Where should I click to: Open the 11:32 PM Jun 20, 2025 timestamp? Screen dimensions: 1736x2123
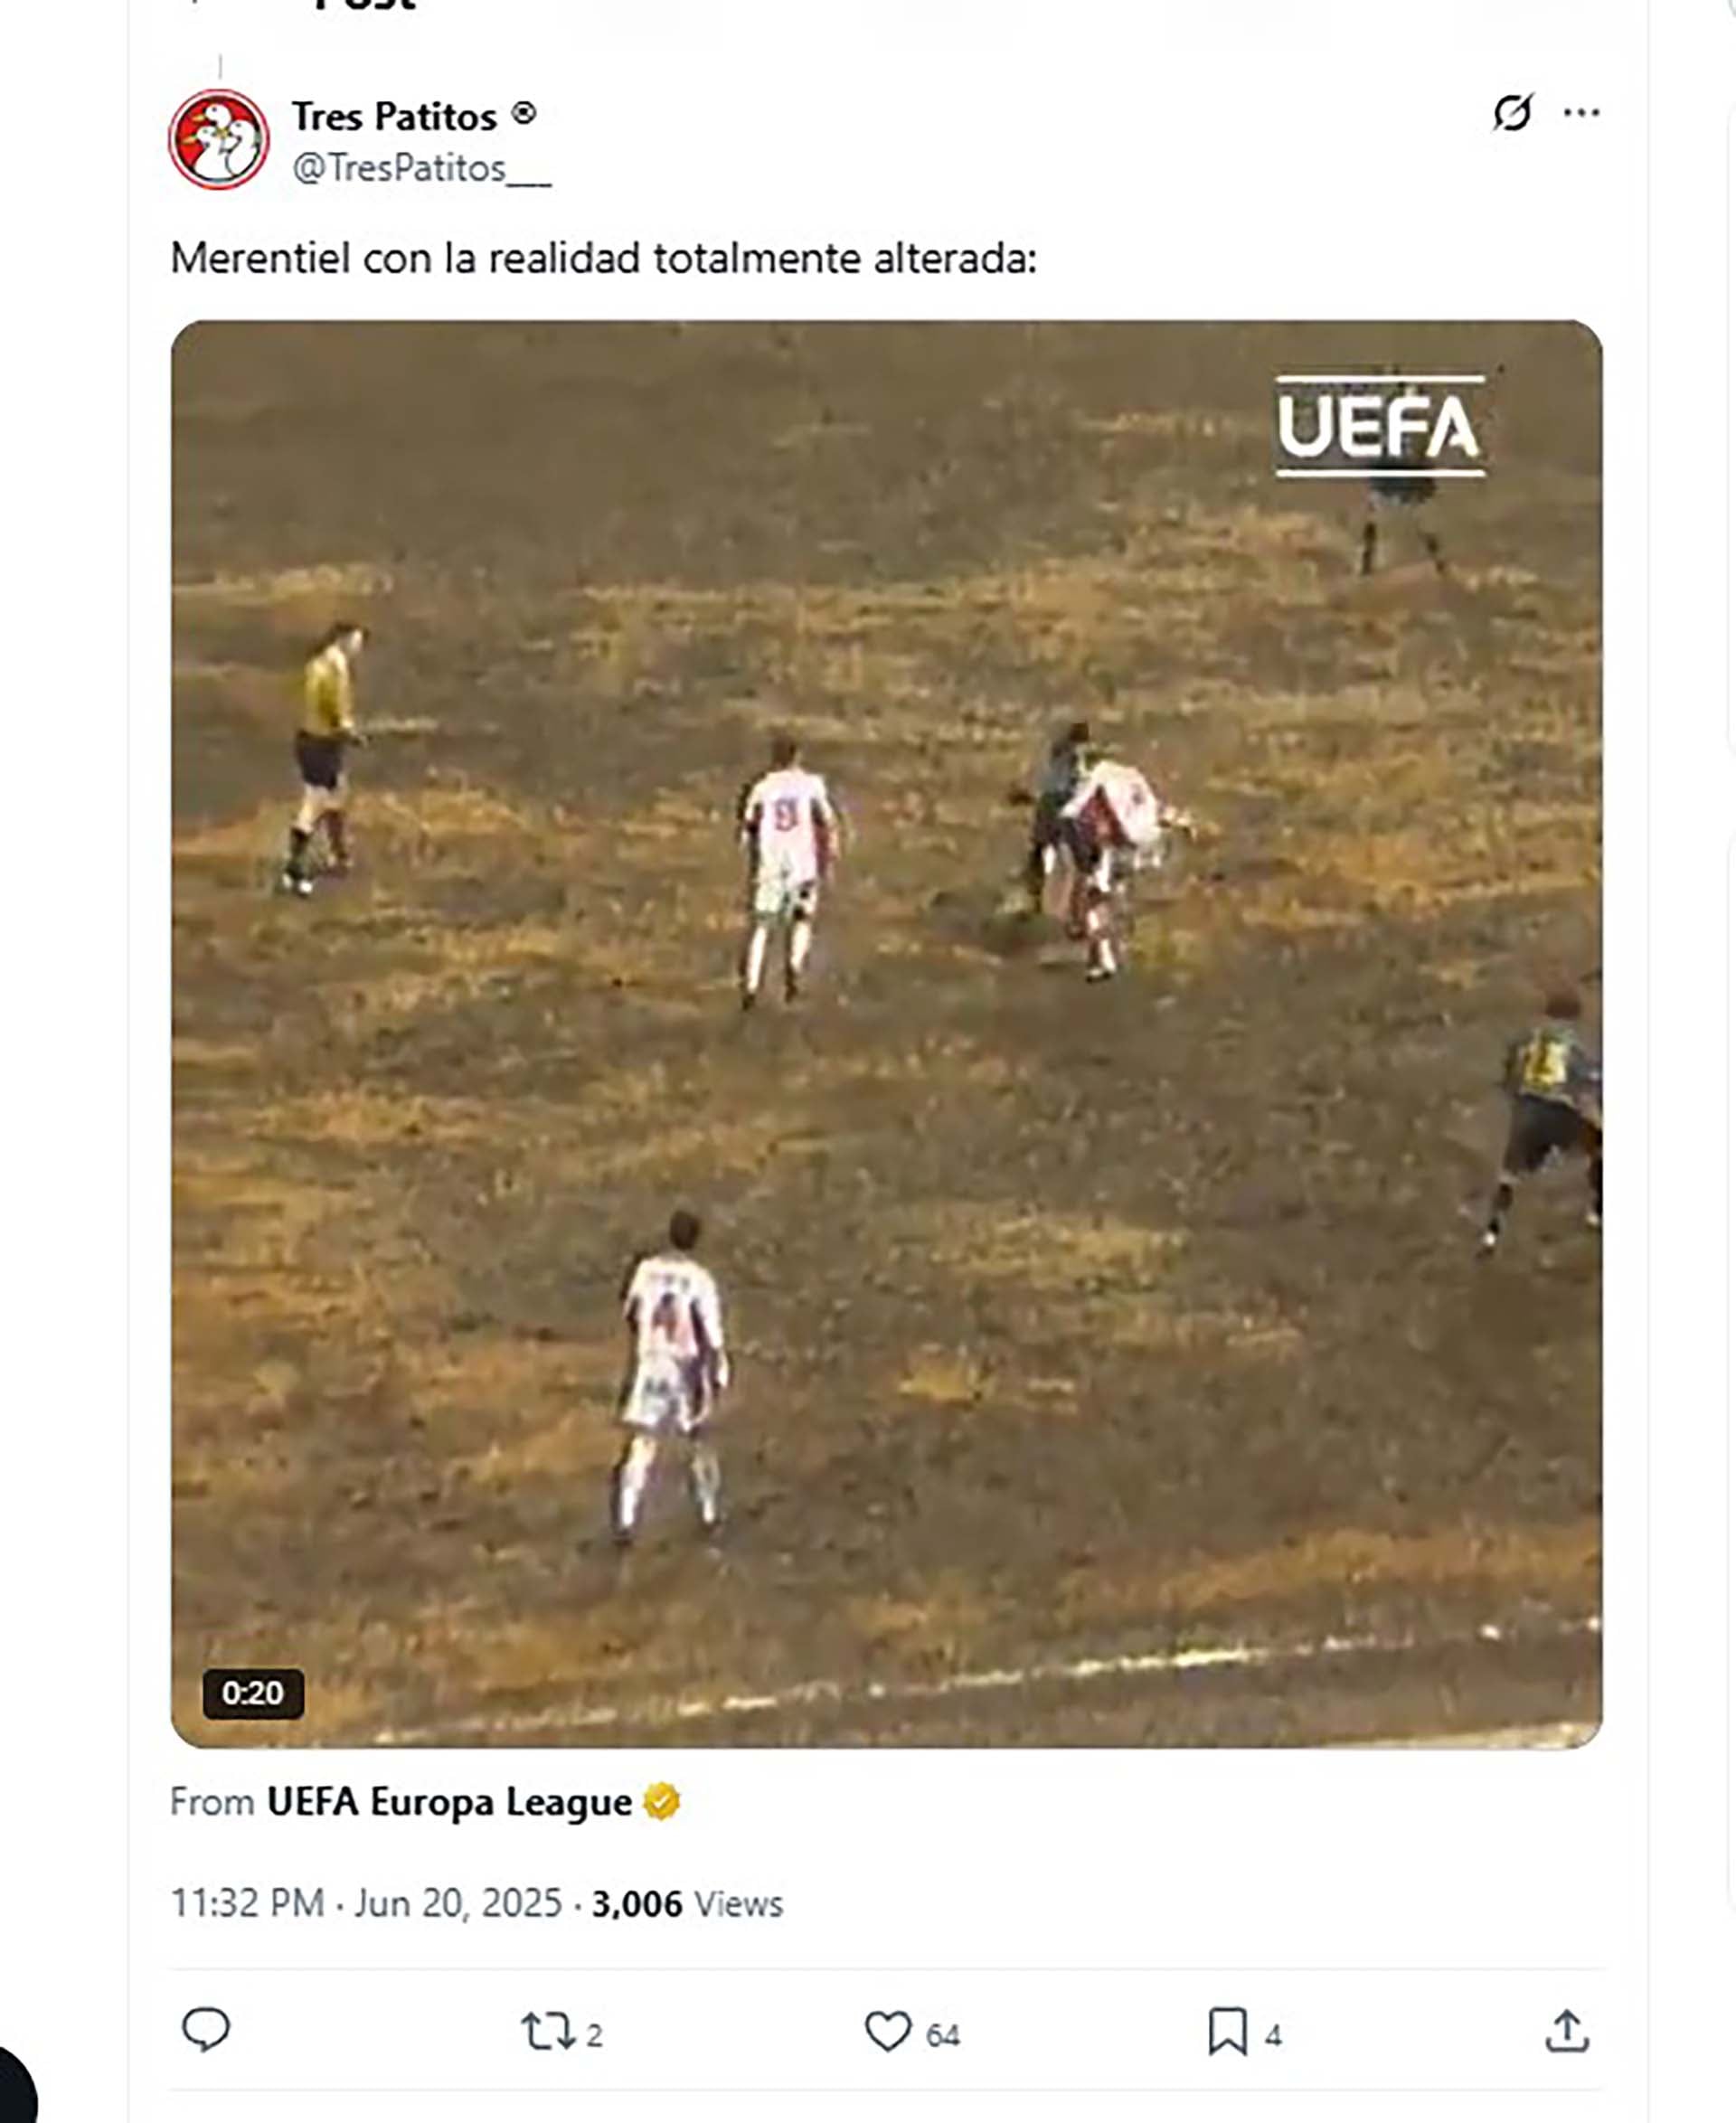tap(366, 1903)
